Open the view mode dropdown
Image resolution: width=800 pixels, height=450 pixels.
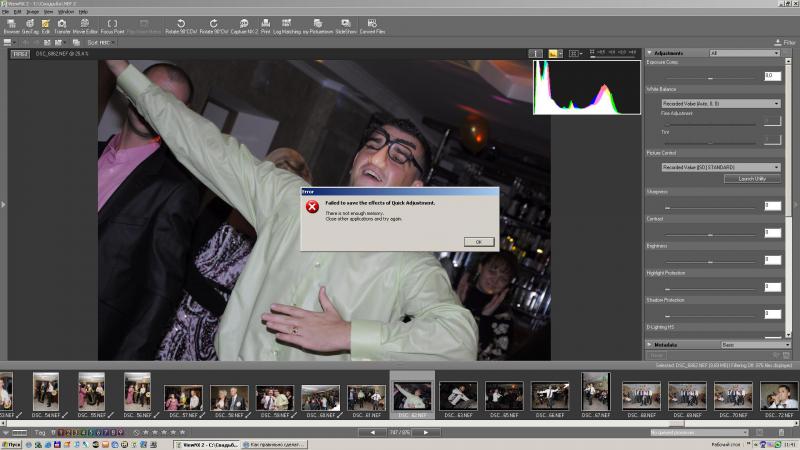point(9,43)
